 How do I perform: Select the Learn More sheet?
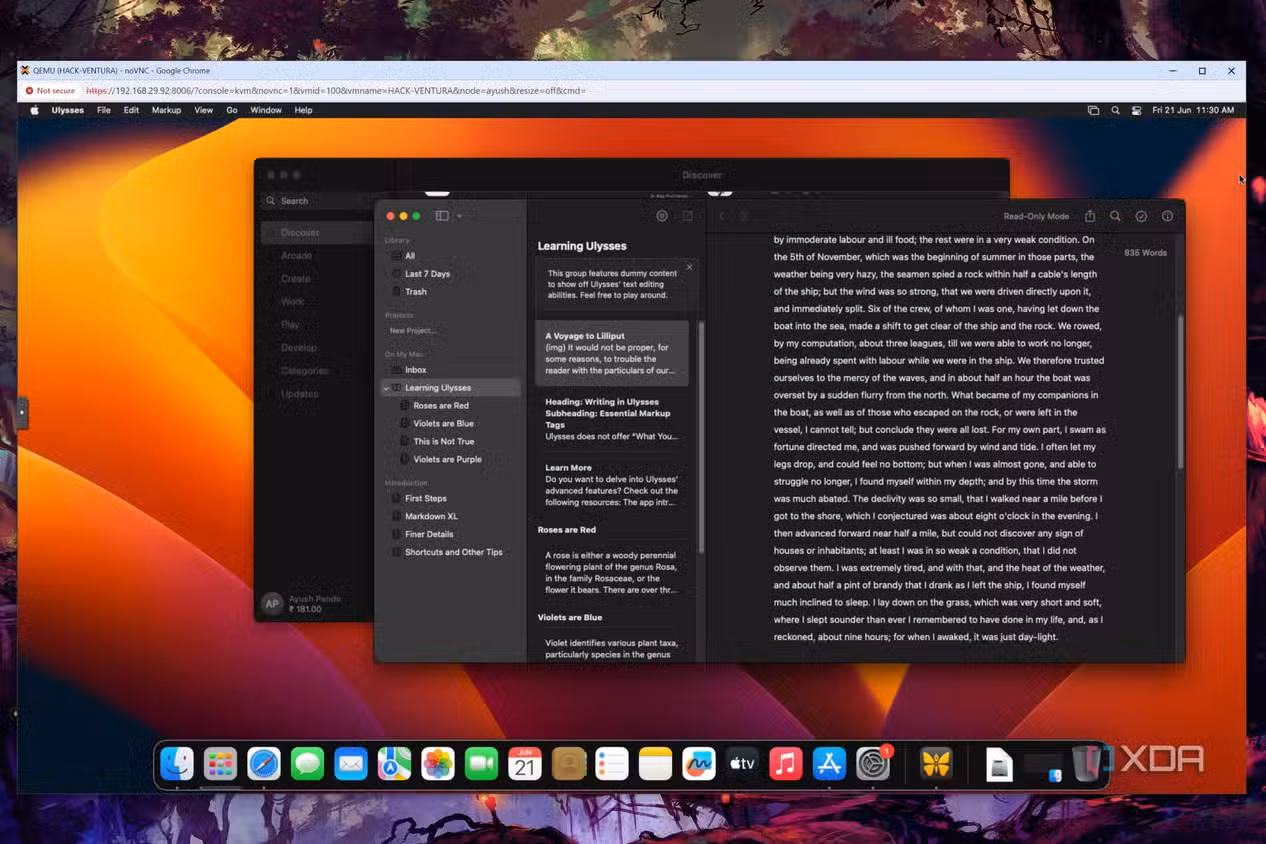click(x=612, y=484)
